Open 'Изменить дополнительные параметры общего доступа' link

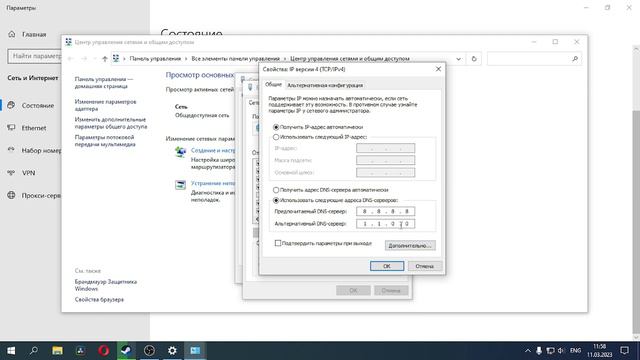(x=111, y=123)
